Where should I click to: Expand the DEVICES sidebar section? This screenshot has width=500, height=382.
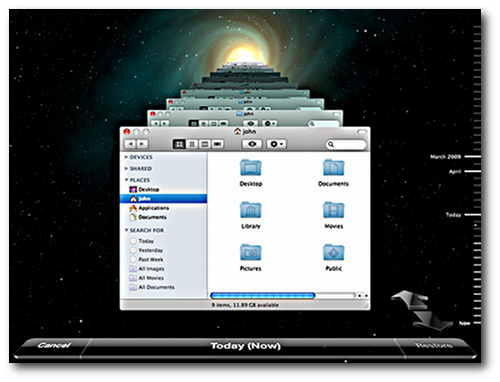click(126, 157)
